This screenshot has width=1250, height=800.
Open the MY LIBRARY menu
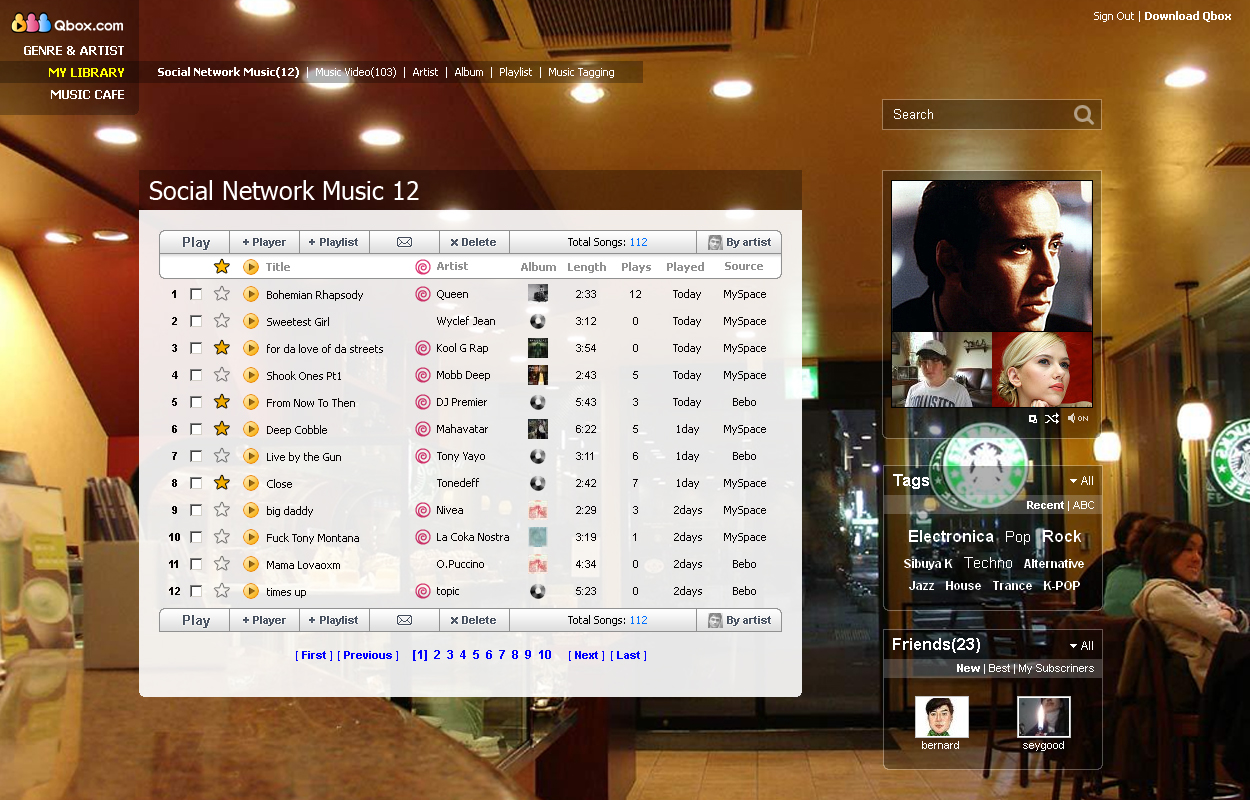[x=87, y=72]
